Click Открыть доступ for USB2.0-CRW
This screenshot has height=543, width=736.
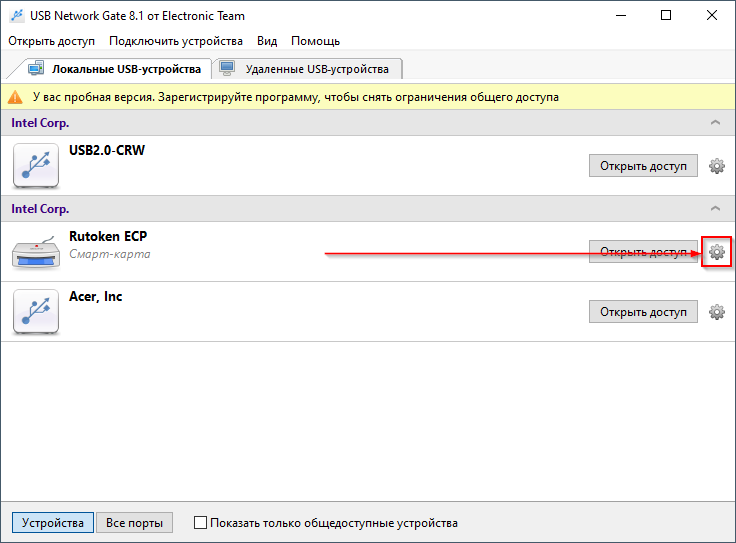pyautogui.click(x=643, y=166)
